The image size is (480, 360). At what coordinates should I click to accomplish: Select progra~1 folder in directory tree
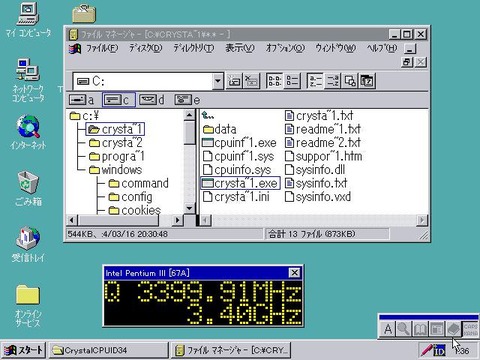[x=117, y=156]
